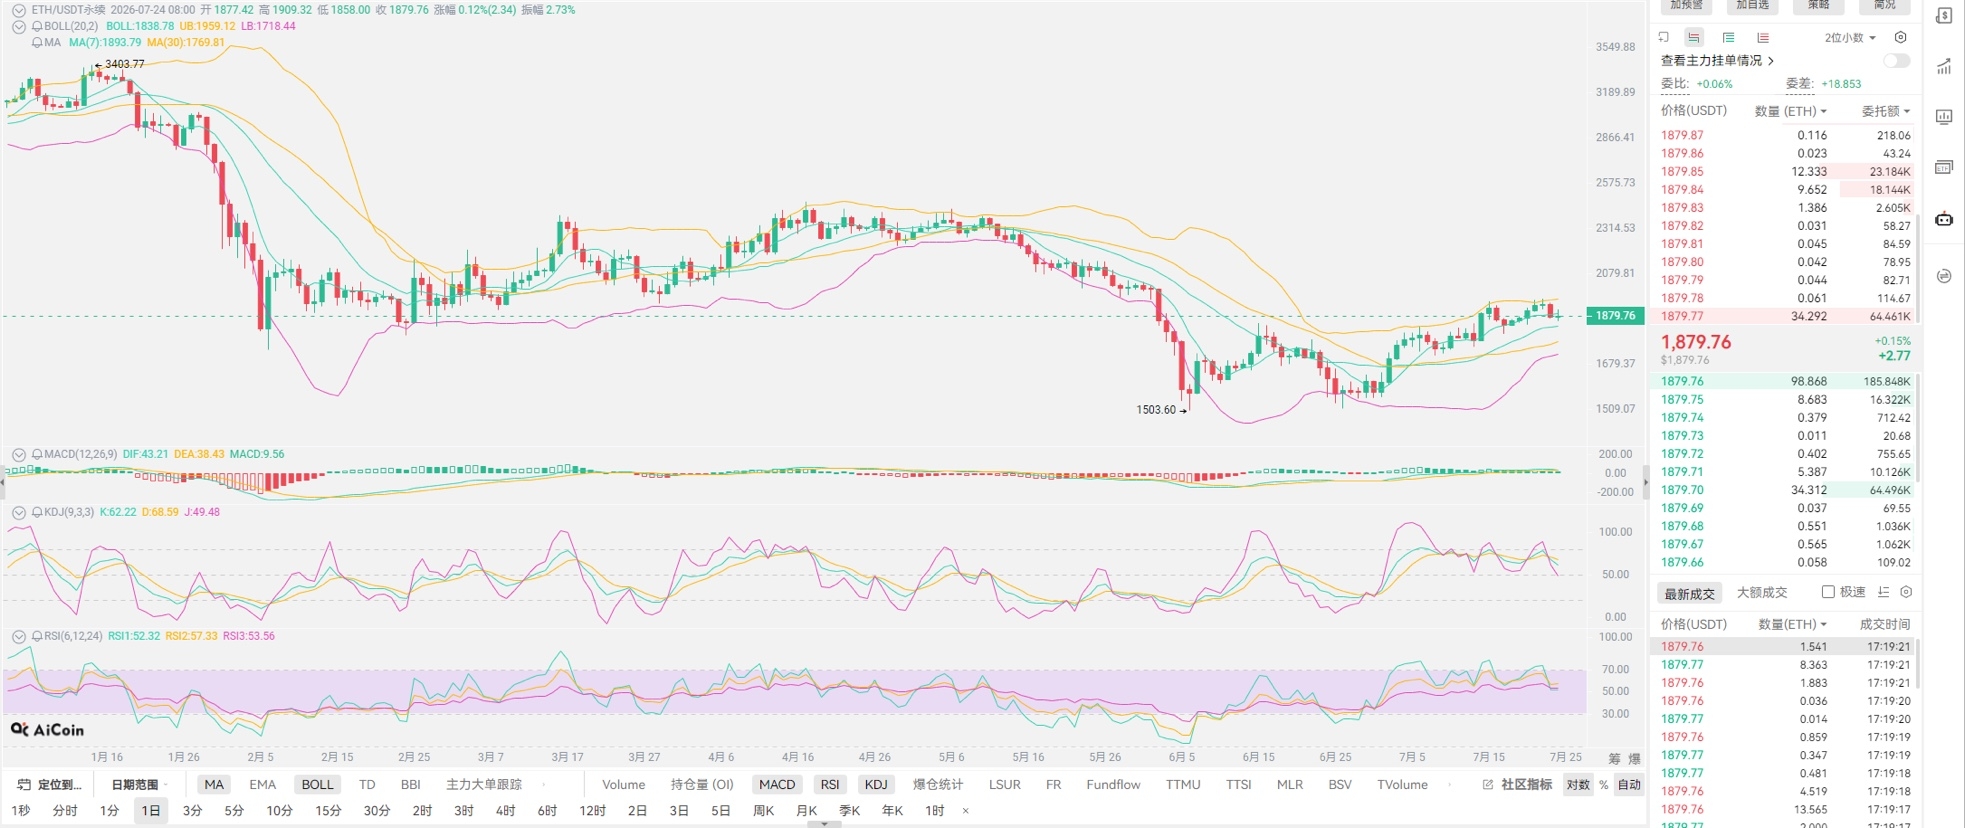The image size is (1965, 828).
Task: Open order book settings hexagon icon
Action: pos(1901,38)
